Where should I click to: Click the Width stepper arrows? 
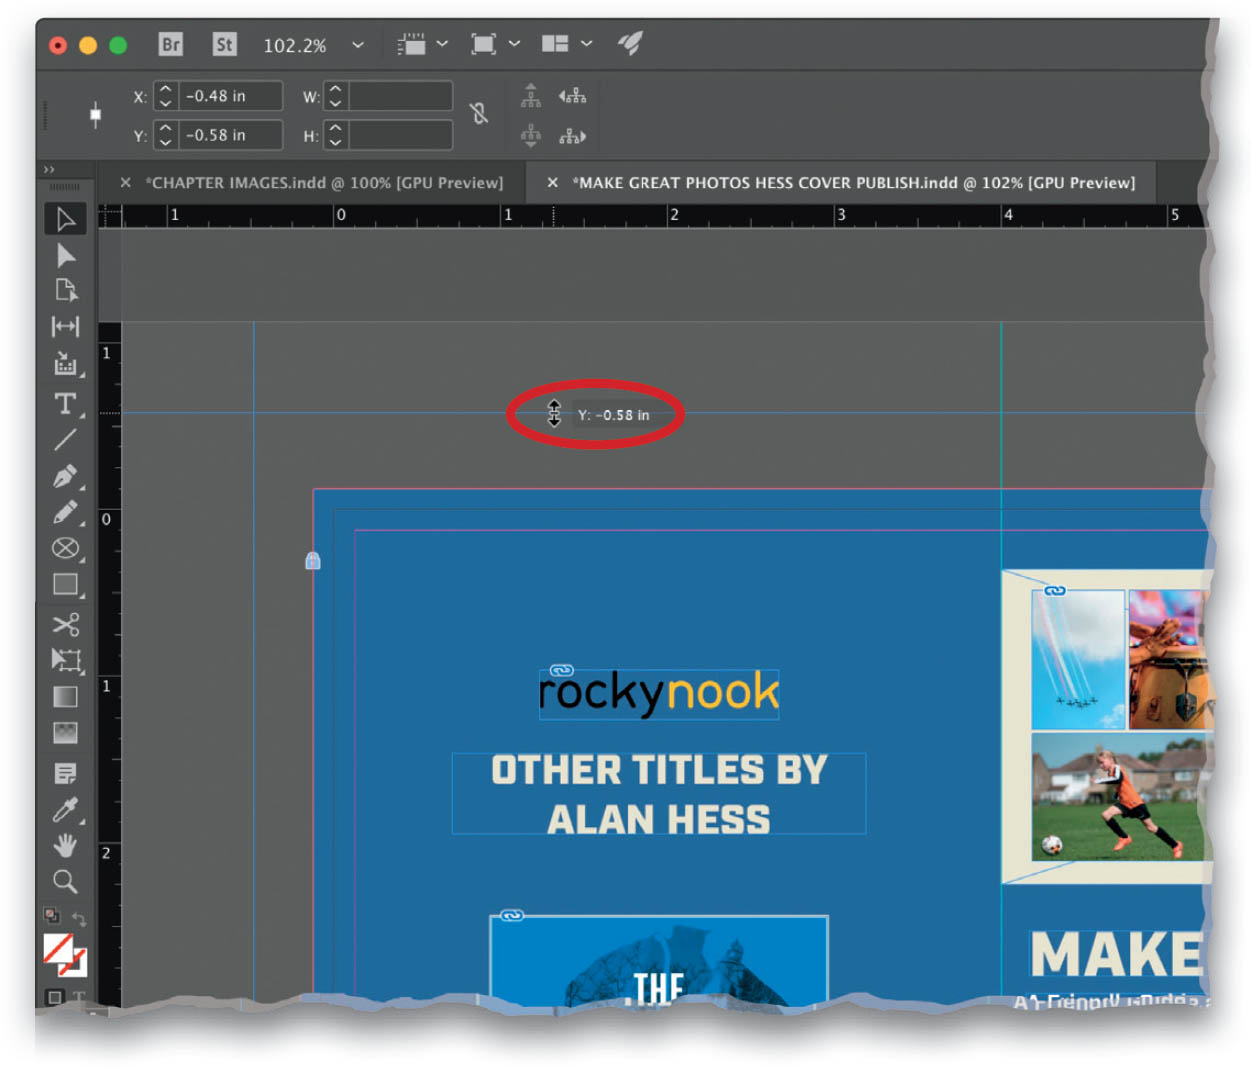(336, 96)
